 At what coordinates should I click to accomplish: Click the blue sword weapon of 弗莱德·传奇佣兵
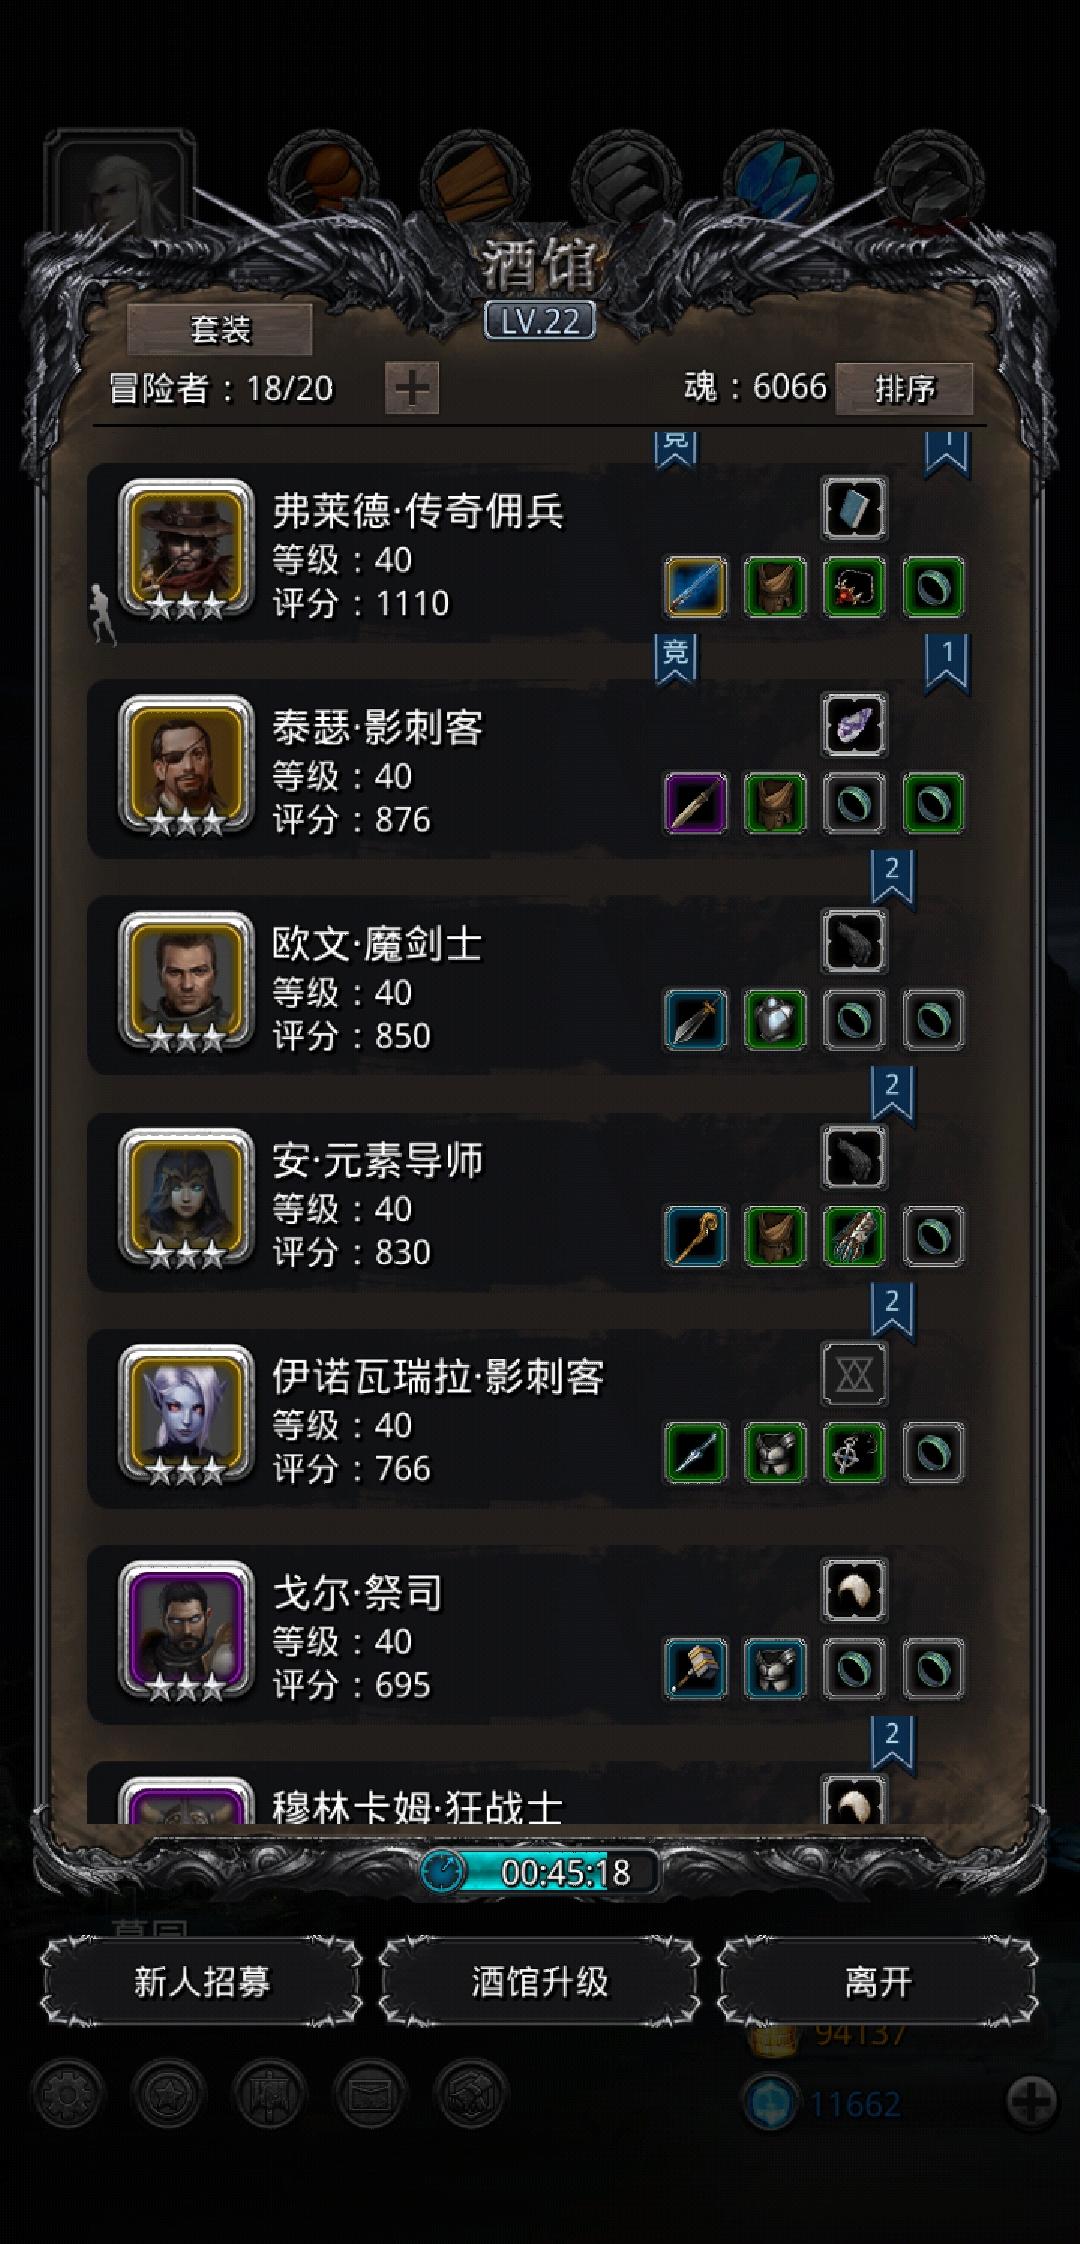(x=696, y=587)
